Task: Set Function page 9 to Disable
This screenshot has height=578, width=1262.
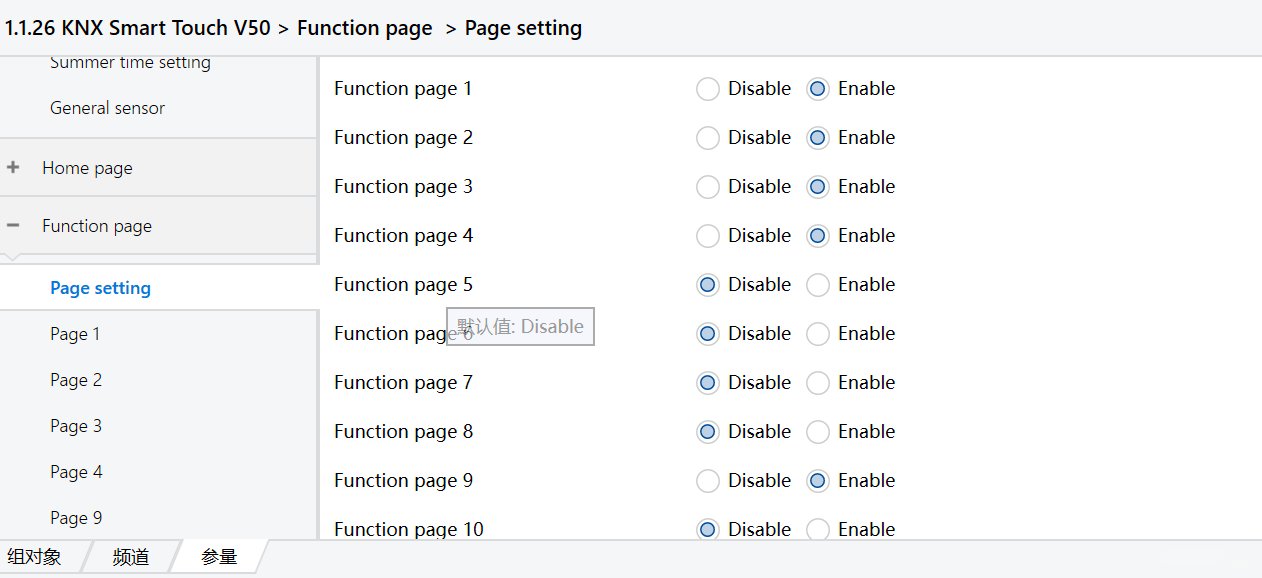Action: pos(708,481)
